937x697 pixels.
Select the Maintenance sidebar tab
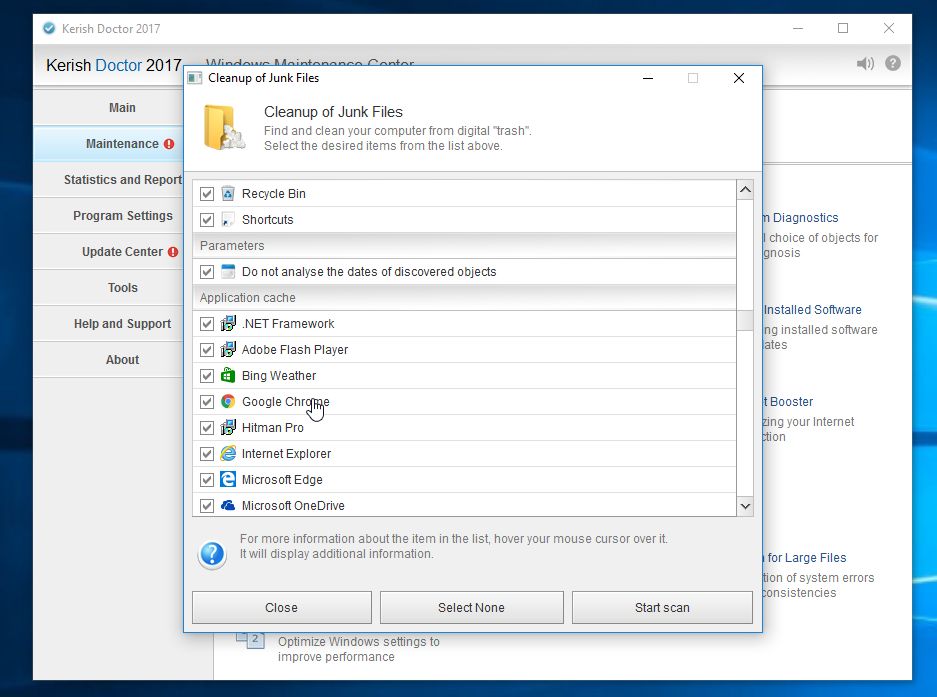click(x=108, y=143)
